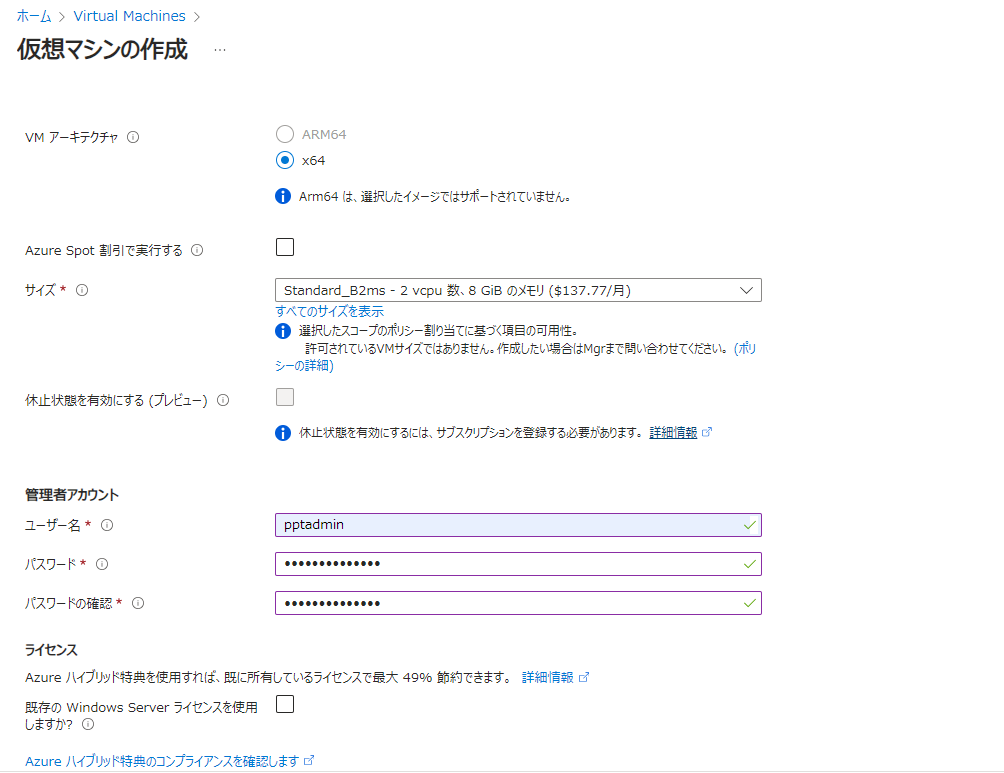Click blue info icon beside Arm64 support message

tap(283, 197)
